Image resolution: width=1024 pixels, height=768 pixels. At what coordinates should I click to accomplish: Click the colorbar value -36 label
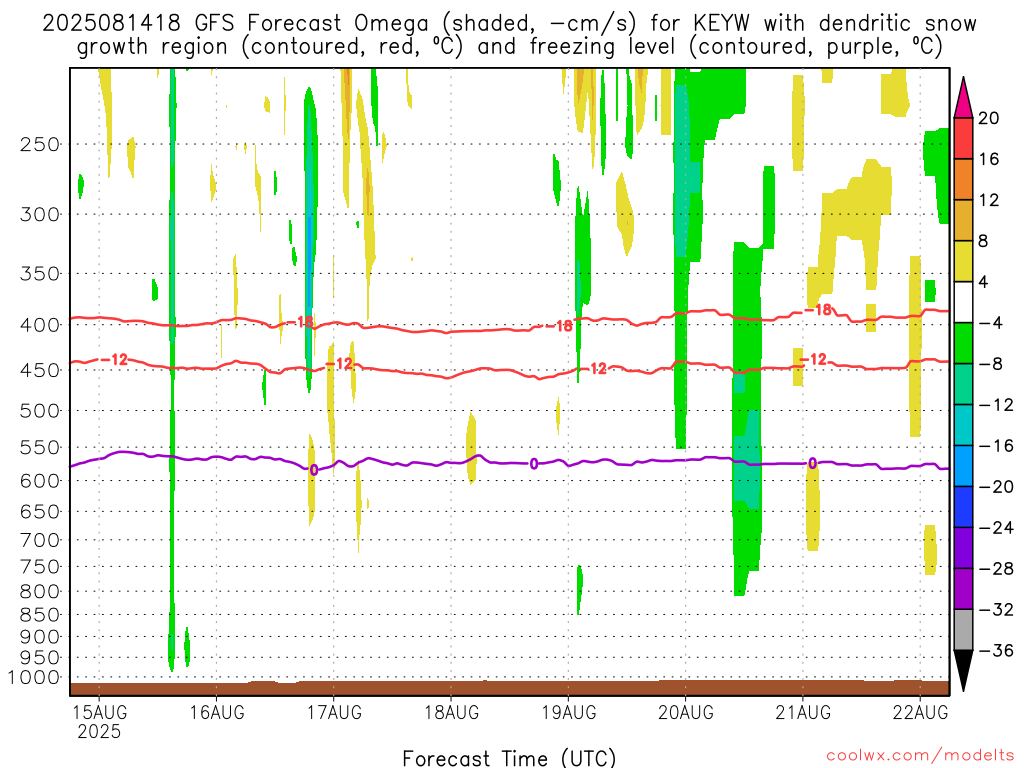(x=996, y=650)
